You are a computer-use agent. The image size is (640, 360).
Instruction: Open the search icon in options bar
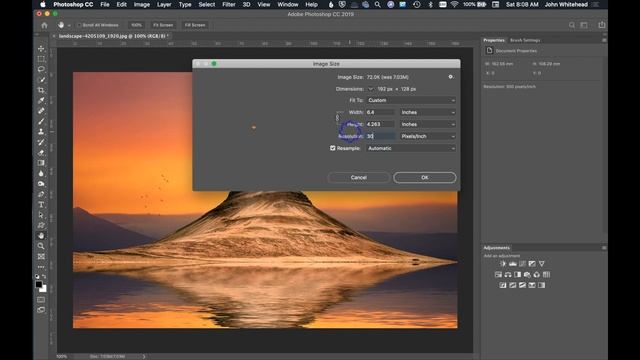pyautogui.click(x=572, y=25)
